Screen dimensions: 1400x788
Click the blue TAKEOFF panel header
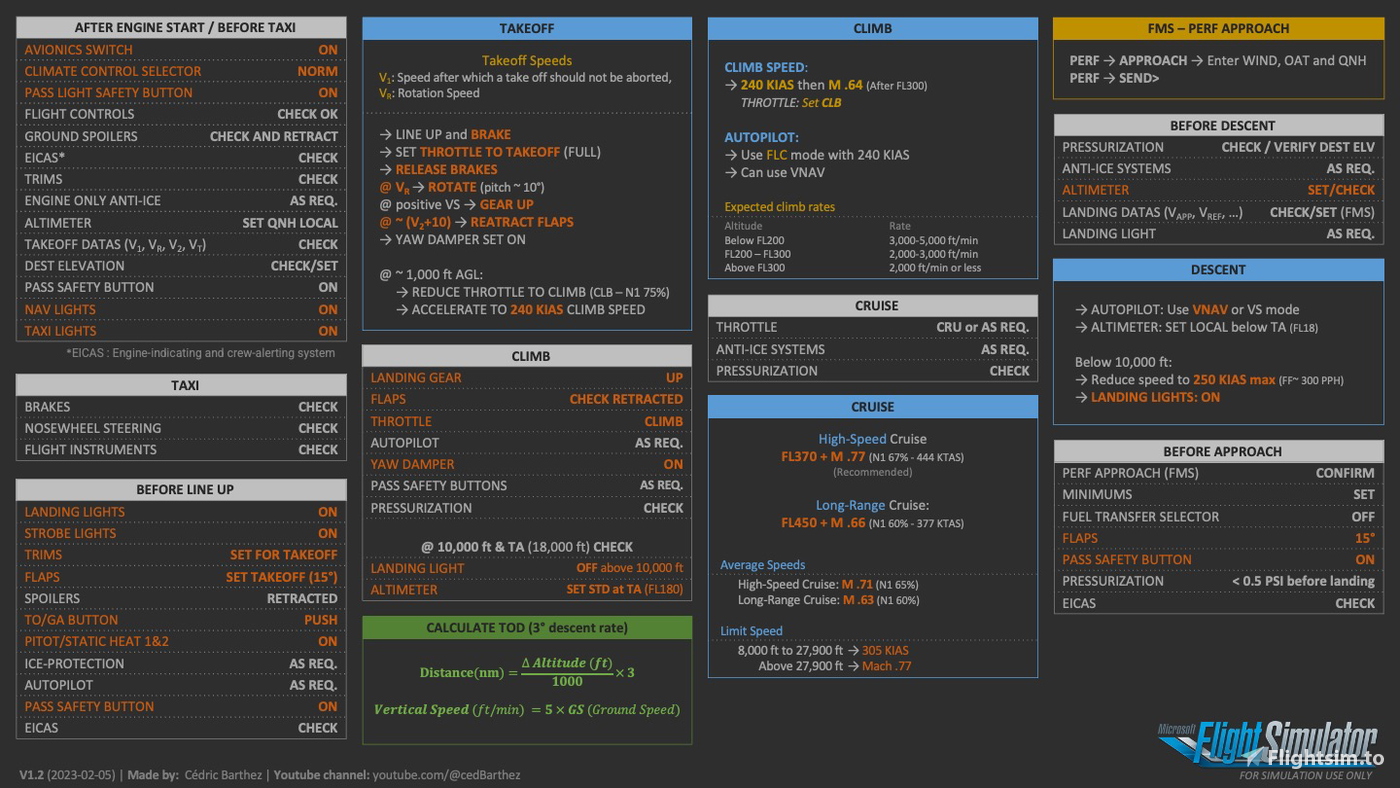coord(527,28)
